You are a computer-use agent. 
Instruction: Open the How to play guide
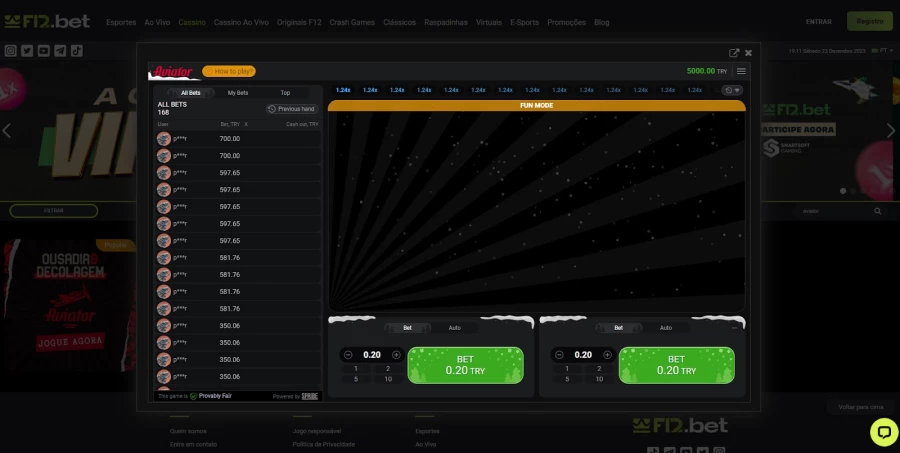(229, 71)
